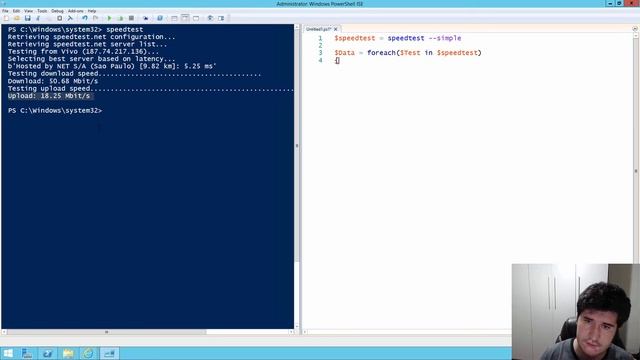Click the console horizontal scrollbar thumb
The width and height of the screenshot is (640, 360).
(x=107, y=332)
